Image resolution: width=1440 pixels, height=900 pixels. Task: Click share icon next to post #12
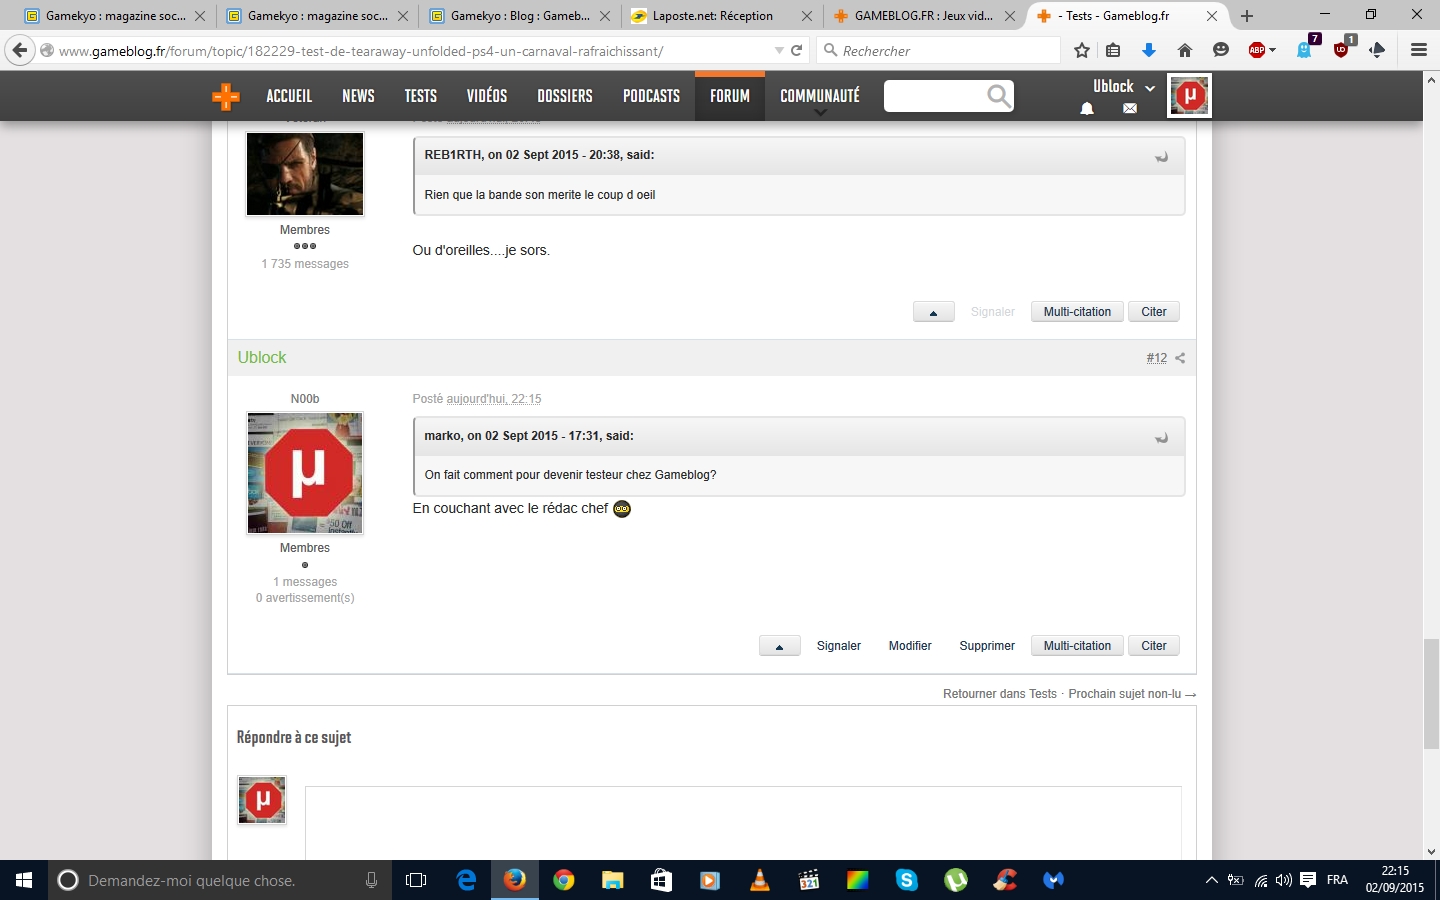tap(1180, 358)
